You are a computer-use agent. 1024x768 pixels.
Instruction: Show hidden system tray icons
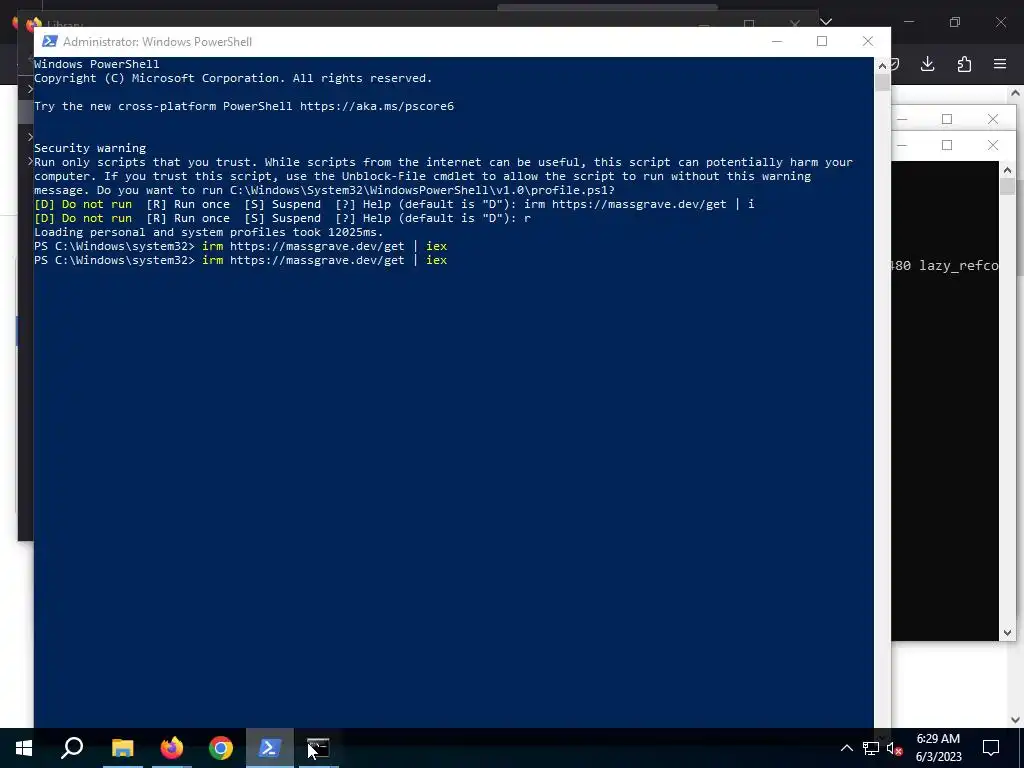pos(846,748)
